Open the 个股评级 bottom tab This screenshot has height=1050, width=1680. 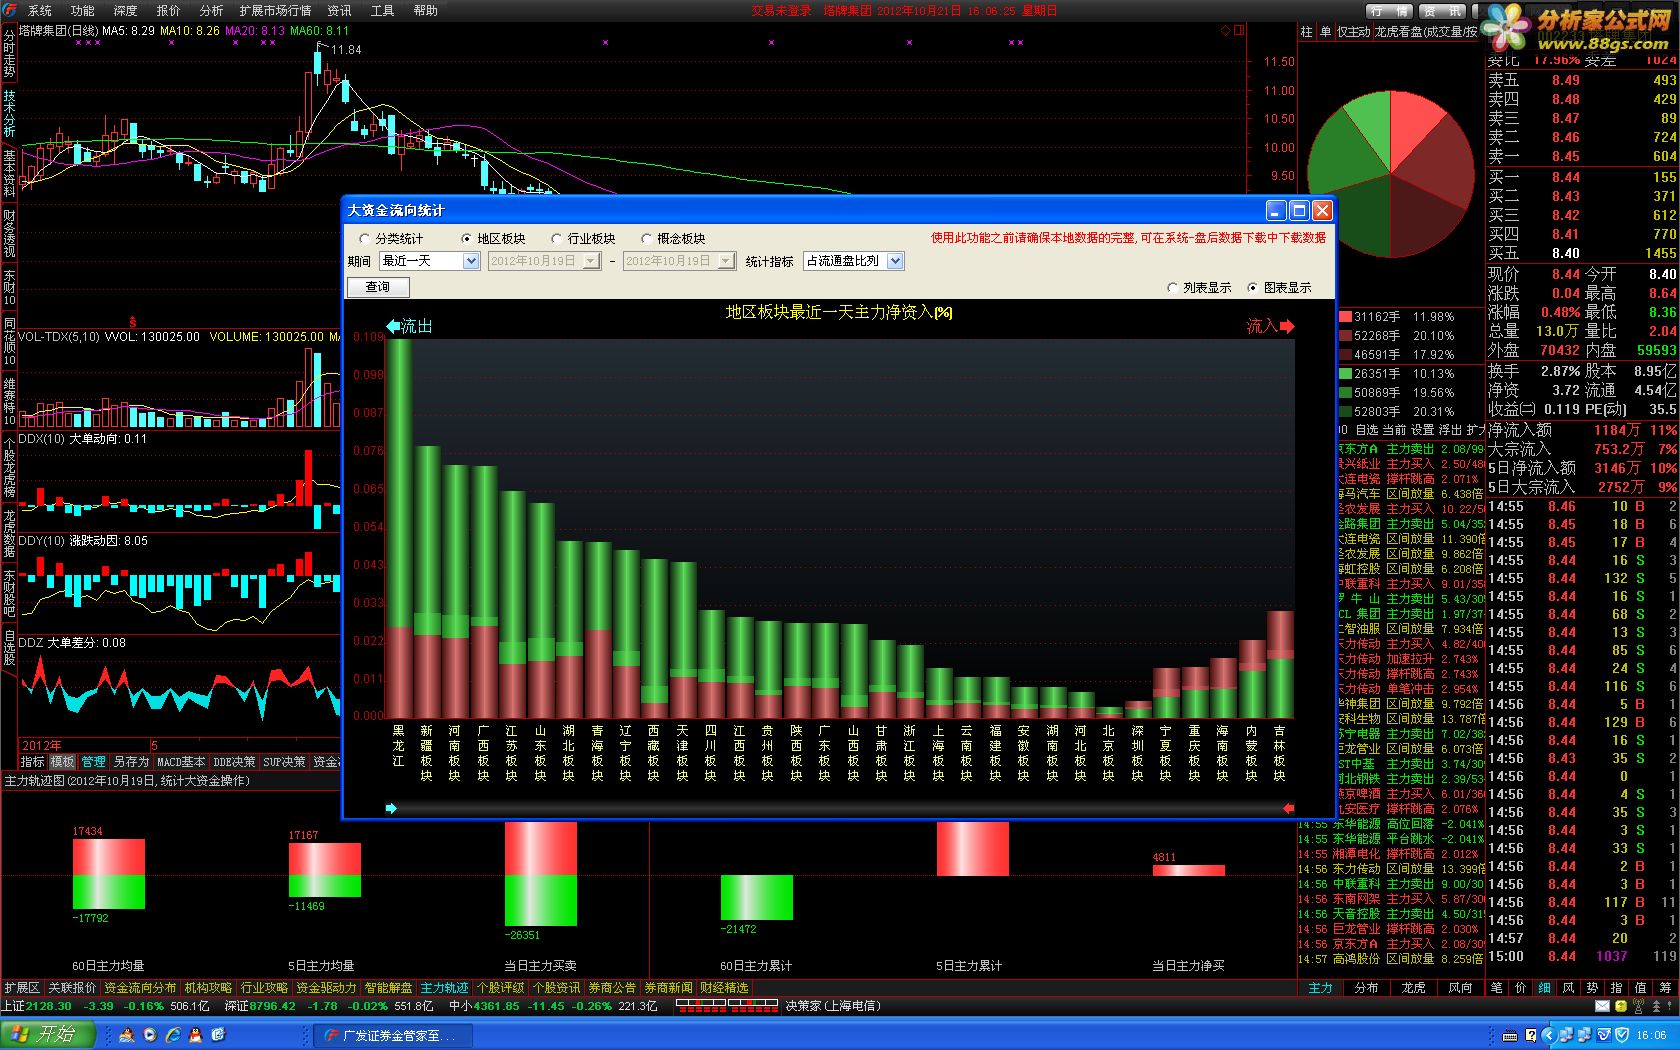[500, 988]
